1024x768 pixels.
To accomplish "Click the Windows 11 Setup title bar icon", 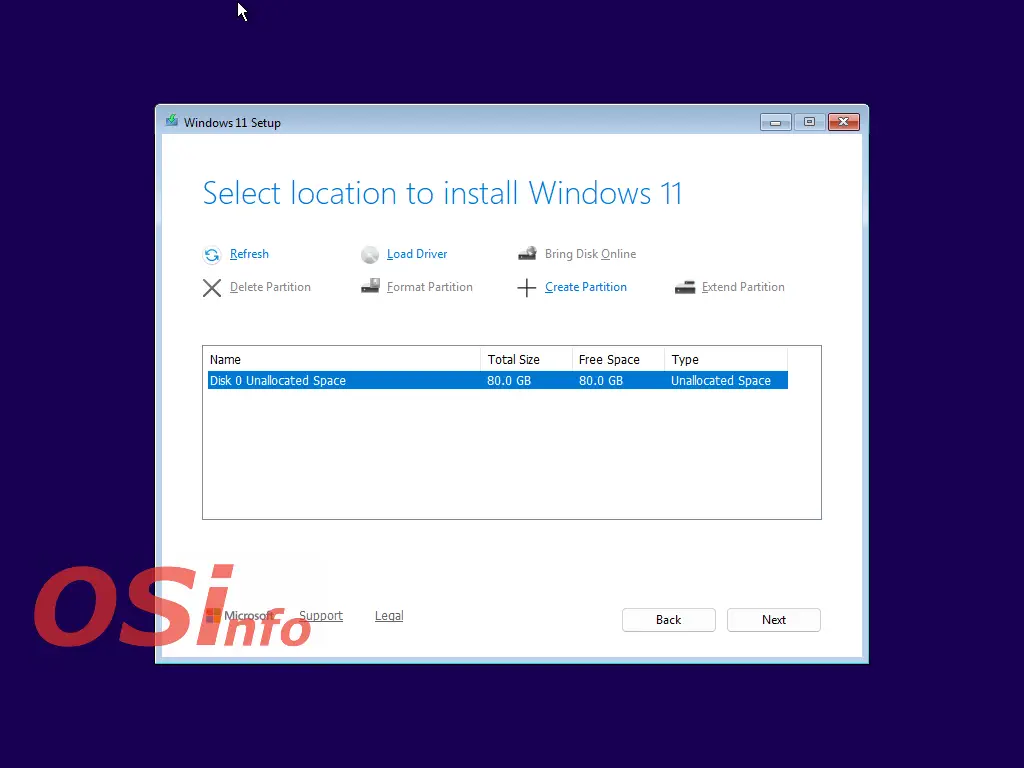I will [172, 122].
